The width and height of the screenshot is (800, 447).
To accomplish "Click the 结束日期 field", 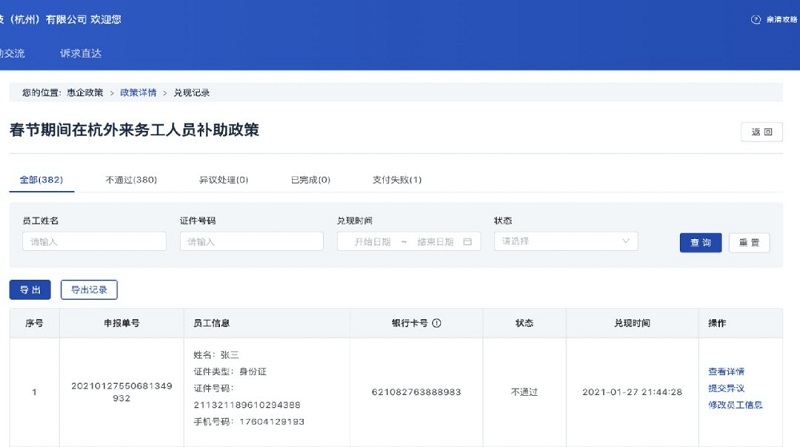I will (435, 241).
